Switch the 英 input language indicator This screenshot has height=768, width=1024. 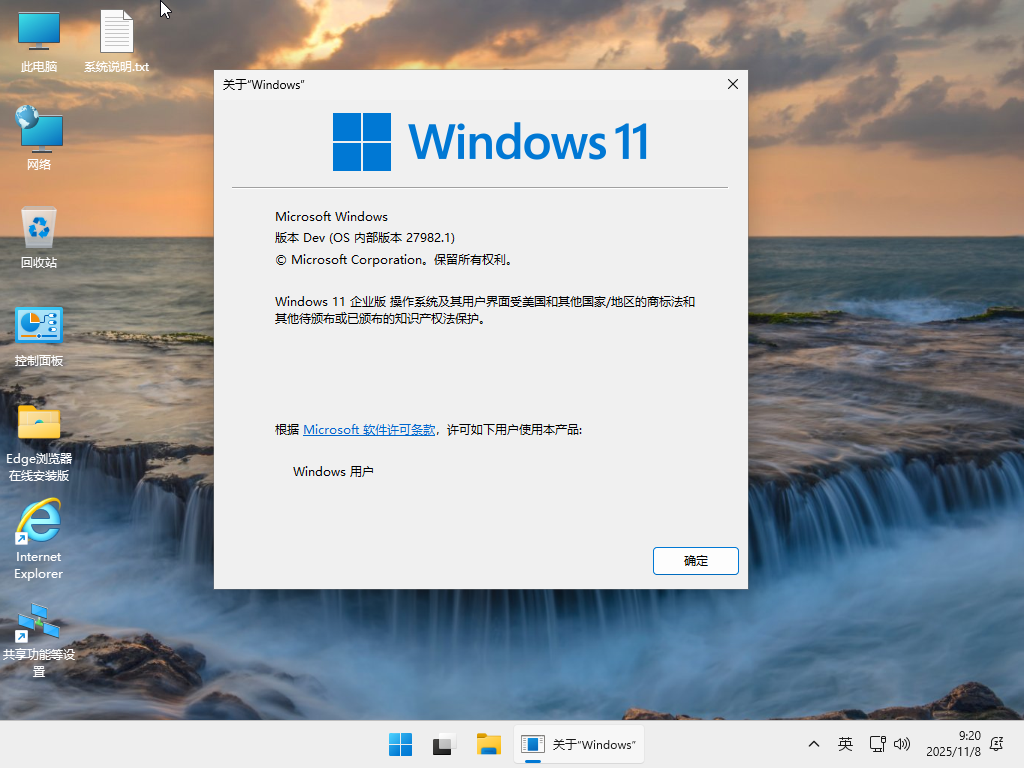tap(845, 744)
